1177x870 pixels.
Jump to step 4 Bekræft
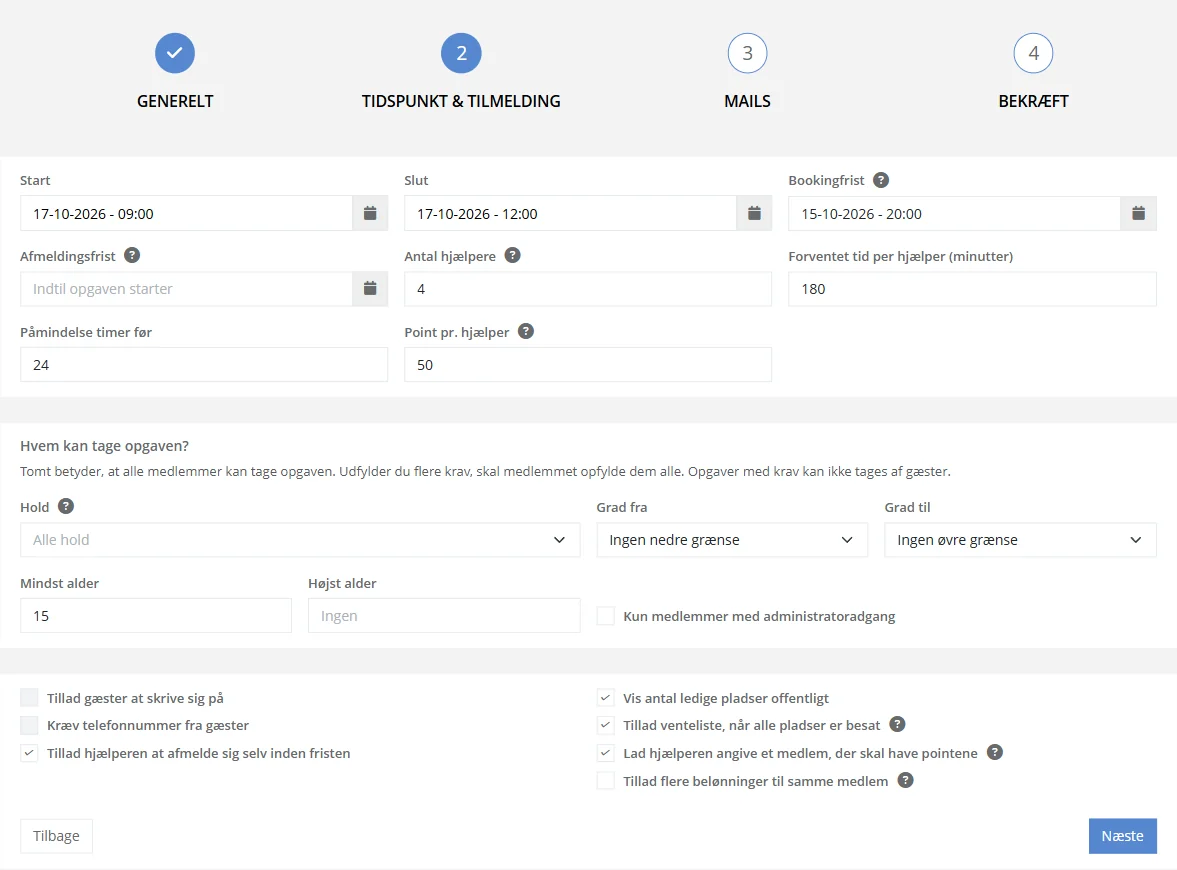1034,53
